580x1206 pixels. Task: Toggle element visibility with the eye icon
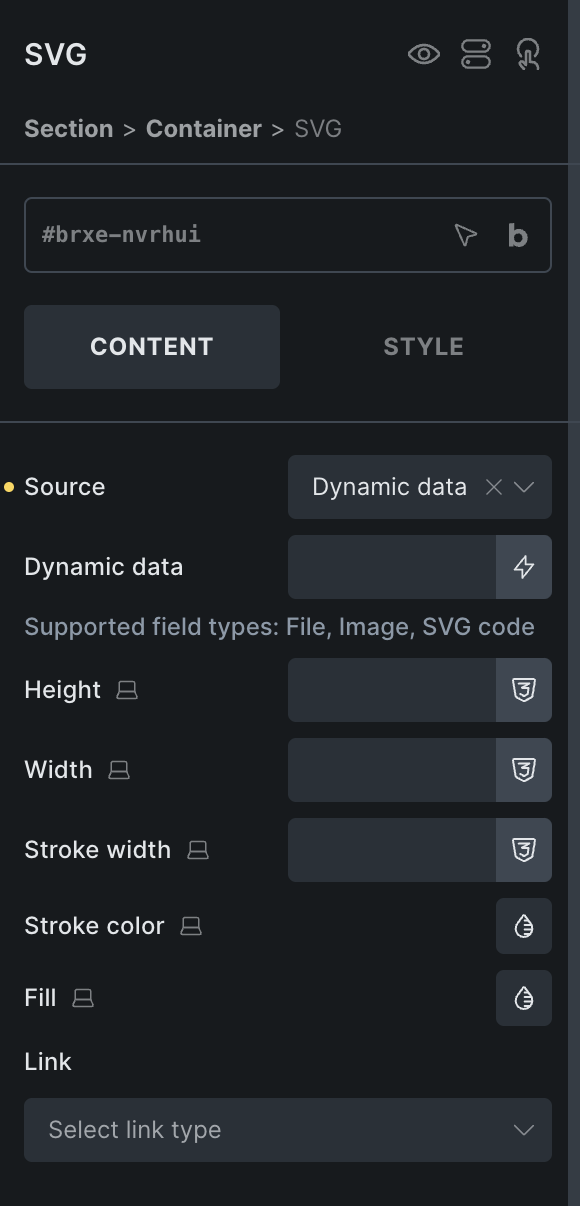pyautogui.click(x=424, y=55)
